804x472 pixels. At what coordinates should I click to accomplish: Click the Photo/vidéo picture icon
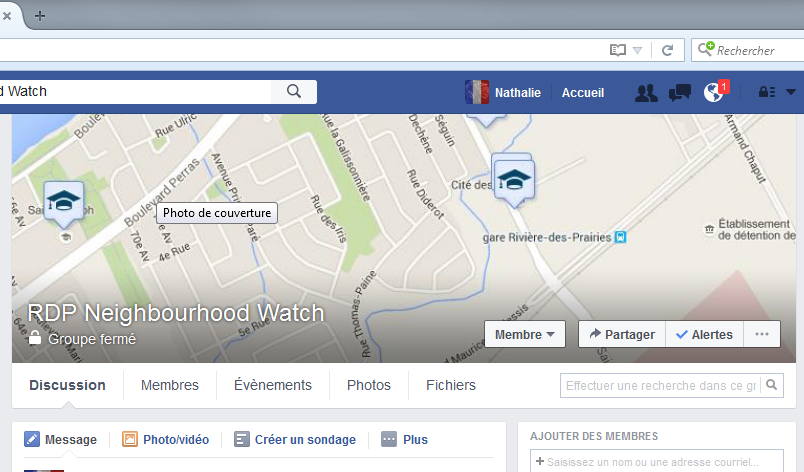point(130,439)
